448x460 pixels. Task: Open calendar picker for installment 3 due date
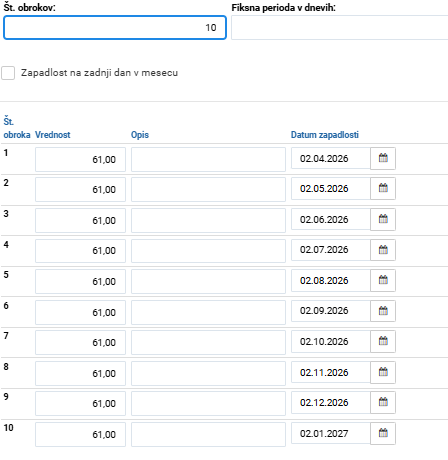[383, 219]
